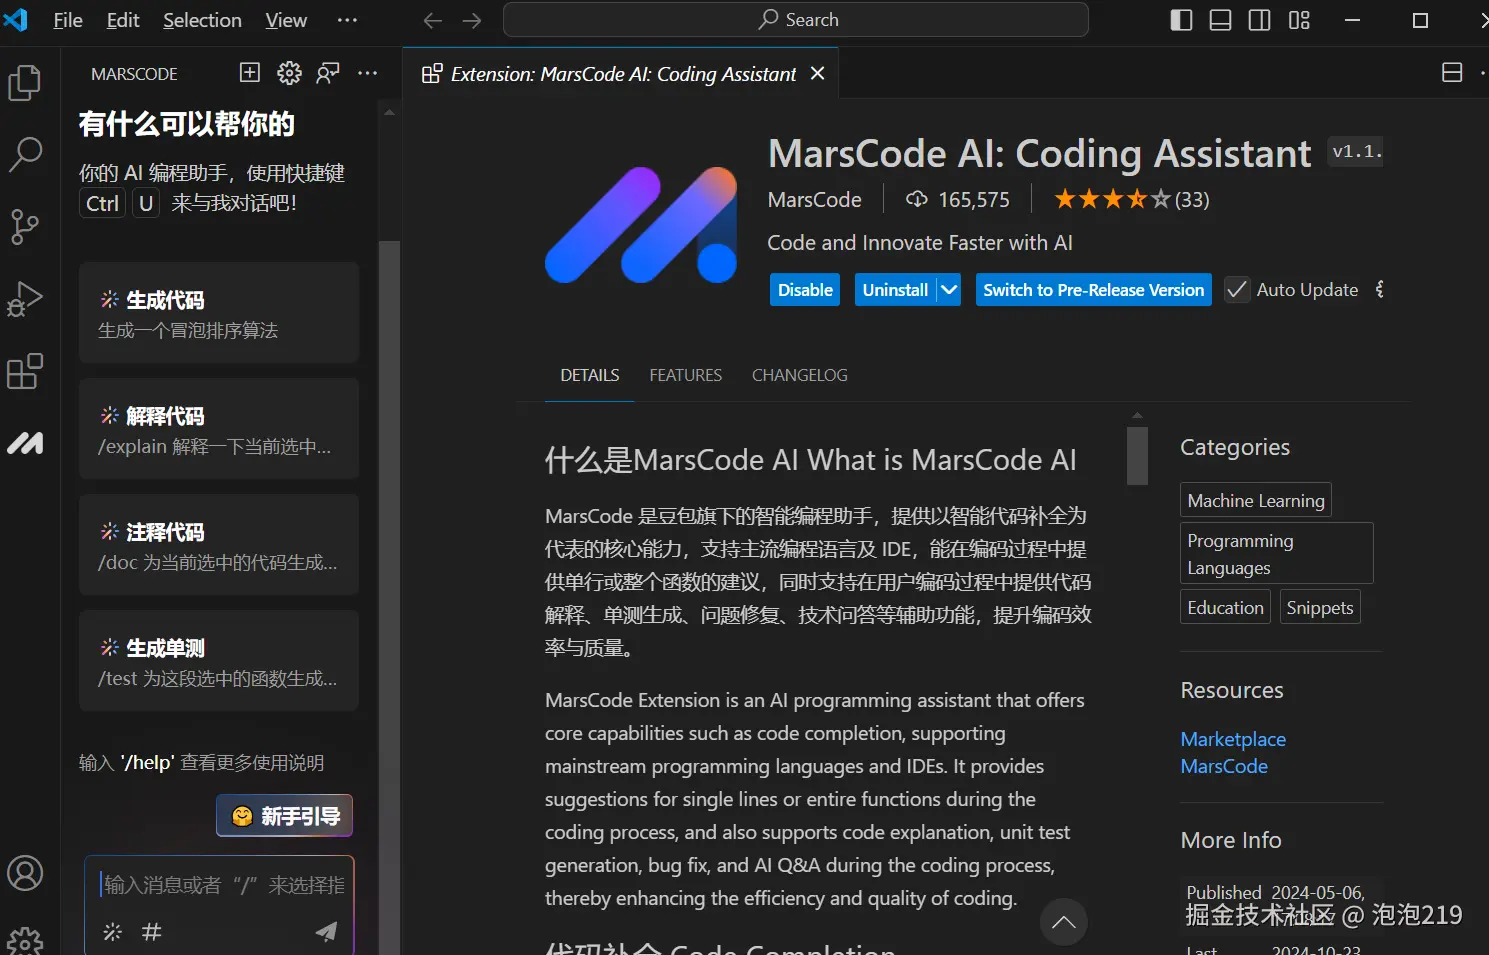1489x955 pixels.
Task: Open Customize Layout options
Action: [x=1299, y=20]
